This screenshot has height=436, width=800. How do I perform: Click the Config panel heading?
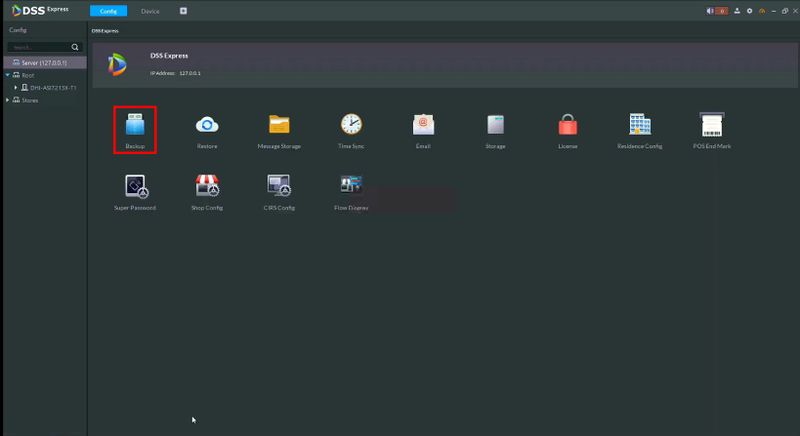click(18, 30)
